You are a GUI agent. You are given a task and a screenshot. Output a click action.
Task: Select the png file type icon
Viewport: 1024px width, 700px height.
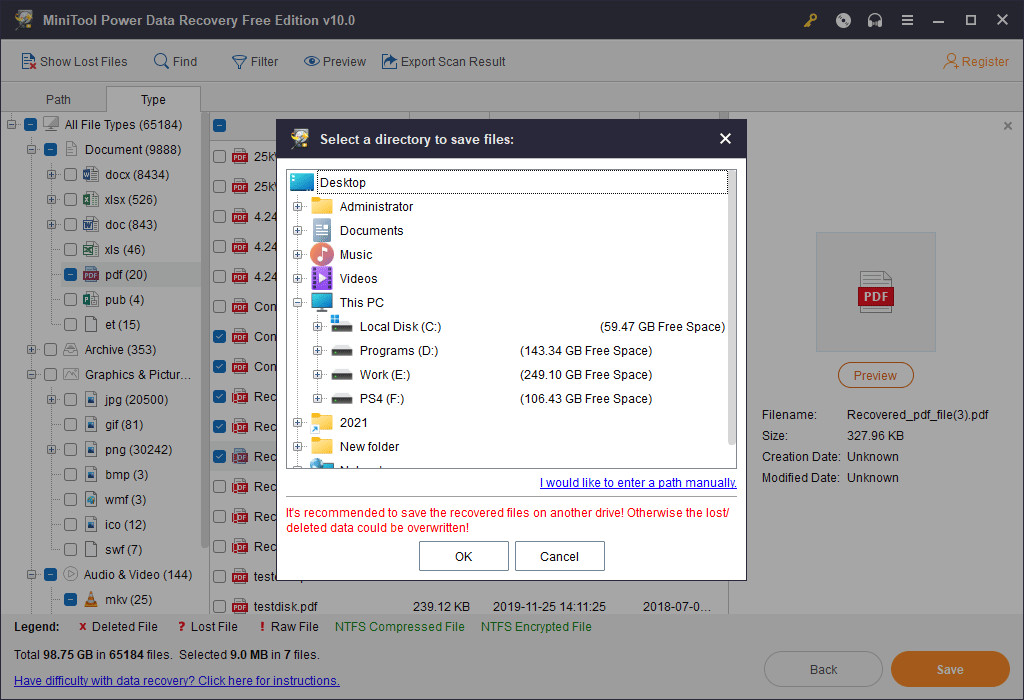91,449
